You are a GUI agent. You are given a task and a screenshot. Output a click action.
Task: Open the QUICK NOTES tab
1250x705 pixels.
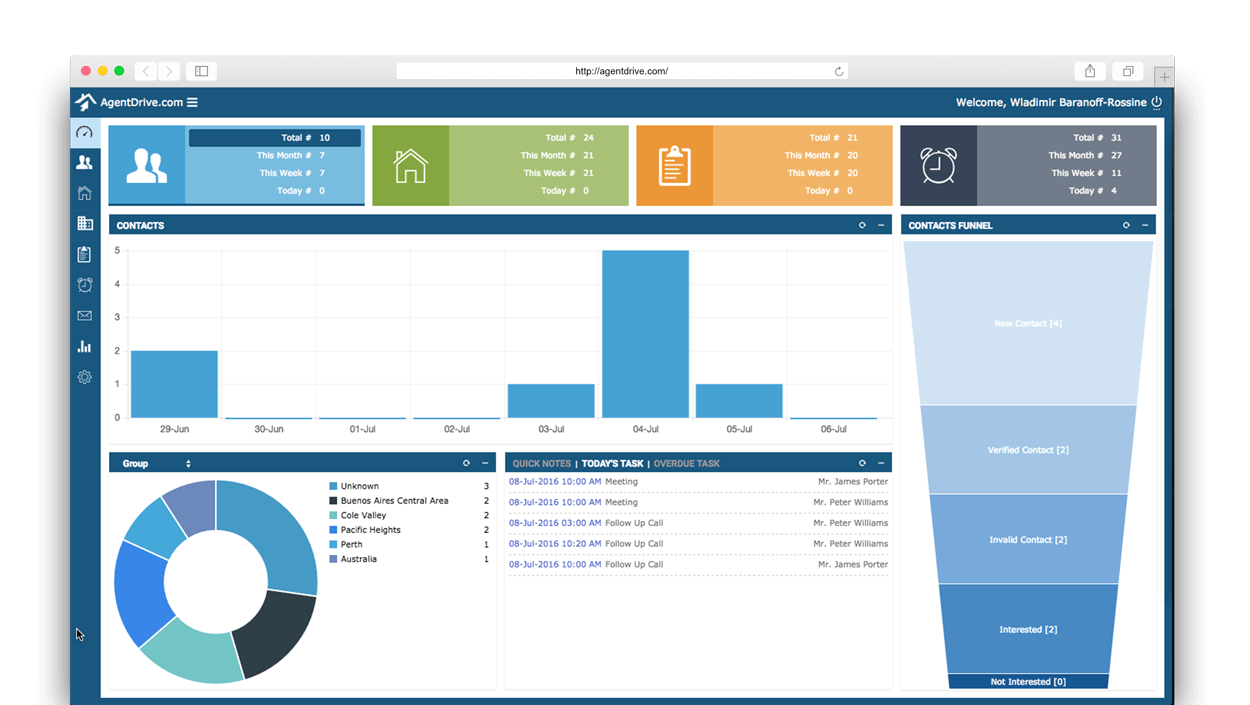pos(541,463)
